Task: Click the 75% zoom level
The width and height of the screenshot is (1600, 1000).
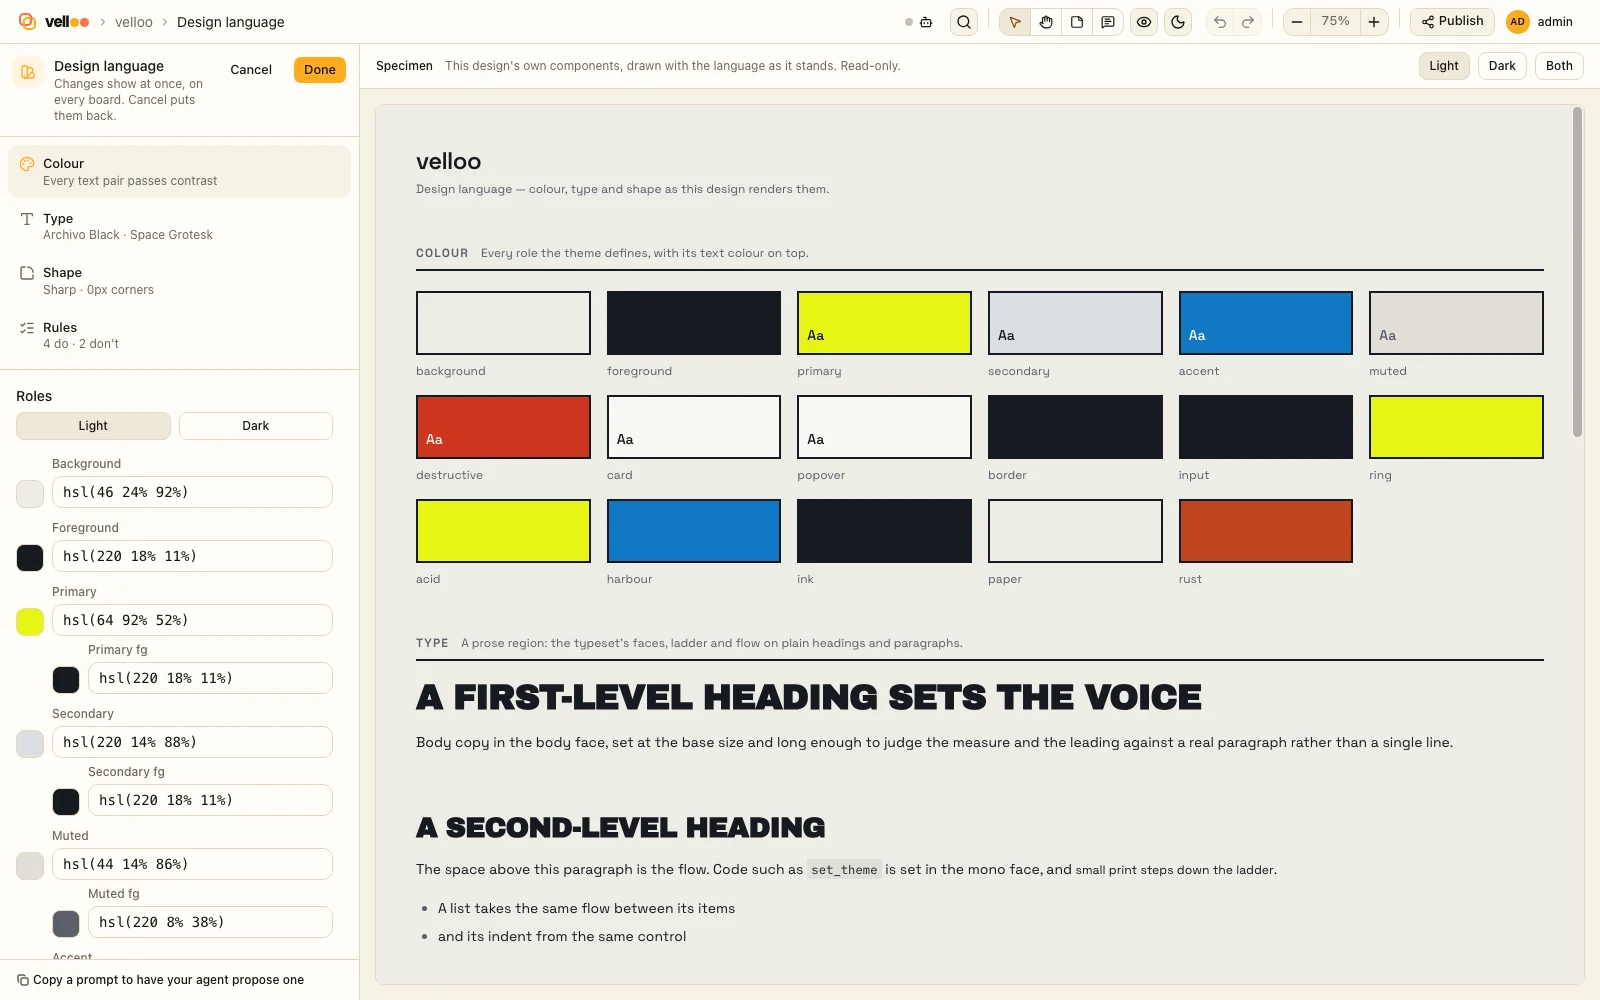Action: coord(1335,22)
